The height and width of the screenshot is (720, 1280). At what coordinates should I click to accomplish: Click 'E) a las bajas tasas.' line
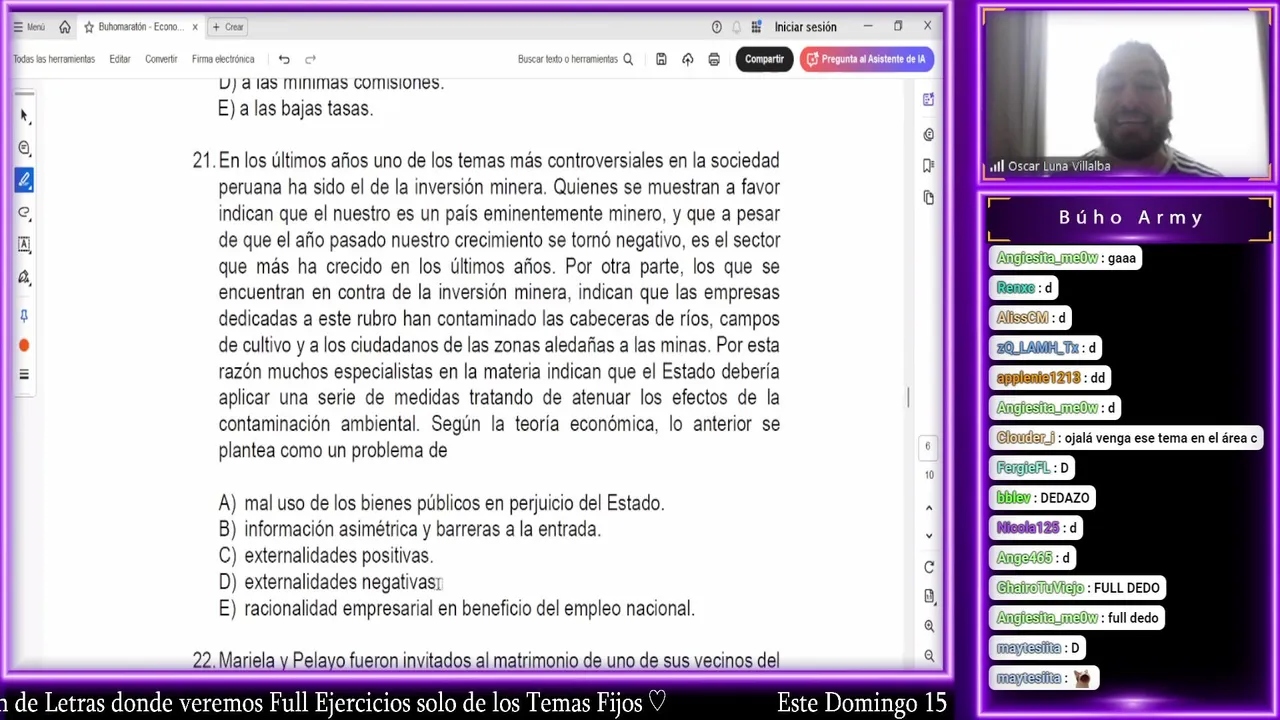[295, 109]
